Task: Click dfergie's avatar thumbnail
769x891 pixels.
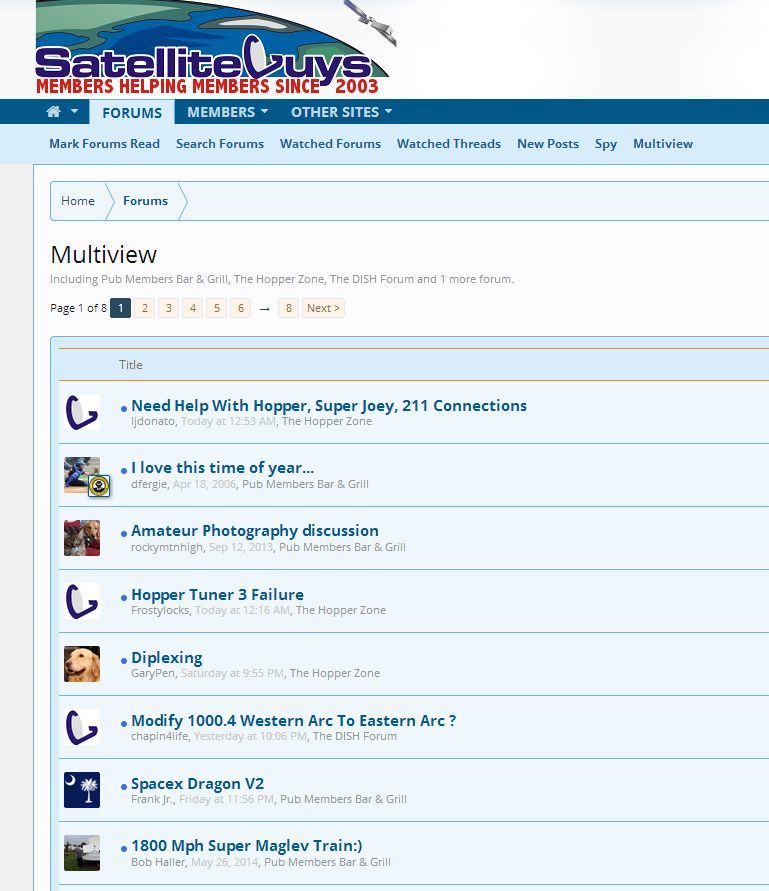Action: click(x=82, y=475)
